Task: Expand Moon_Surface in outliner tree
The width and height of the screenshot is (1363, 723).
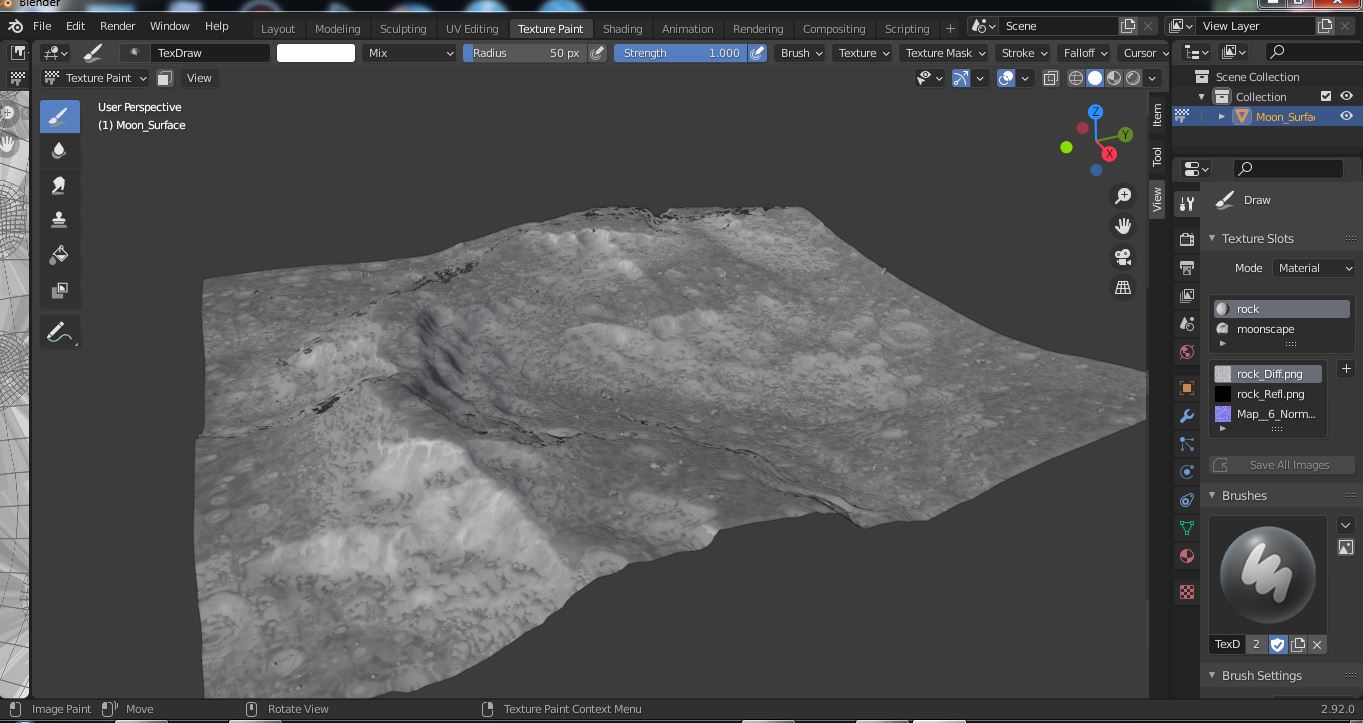Action: pos(1222,117)
